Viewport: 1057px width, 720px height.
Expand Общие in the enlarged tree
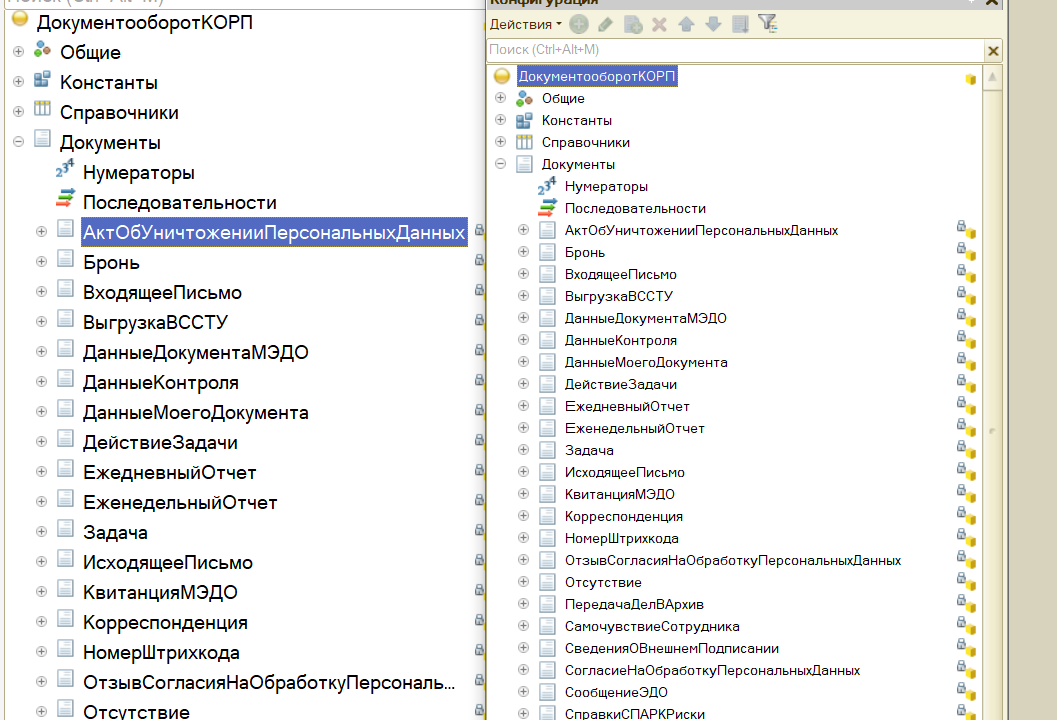pyautogui.click(x=19, y=52)
